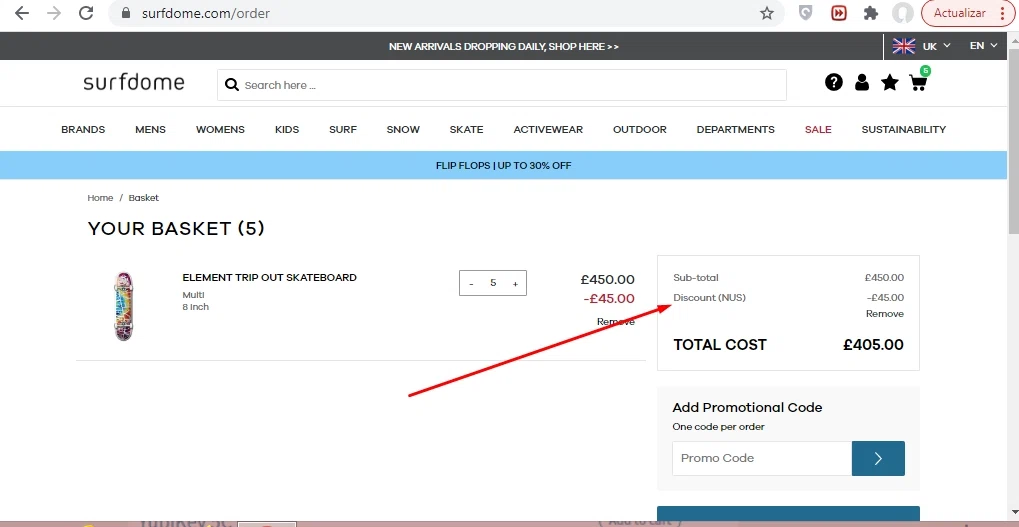Click the Sub-total £450.00 value
The image size is (1019, 527).
[884, 277]
